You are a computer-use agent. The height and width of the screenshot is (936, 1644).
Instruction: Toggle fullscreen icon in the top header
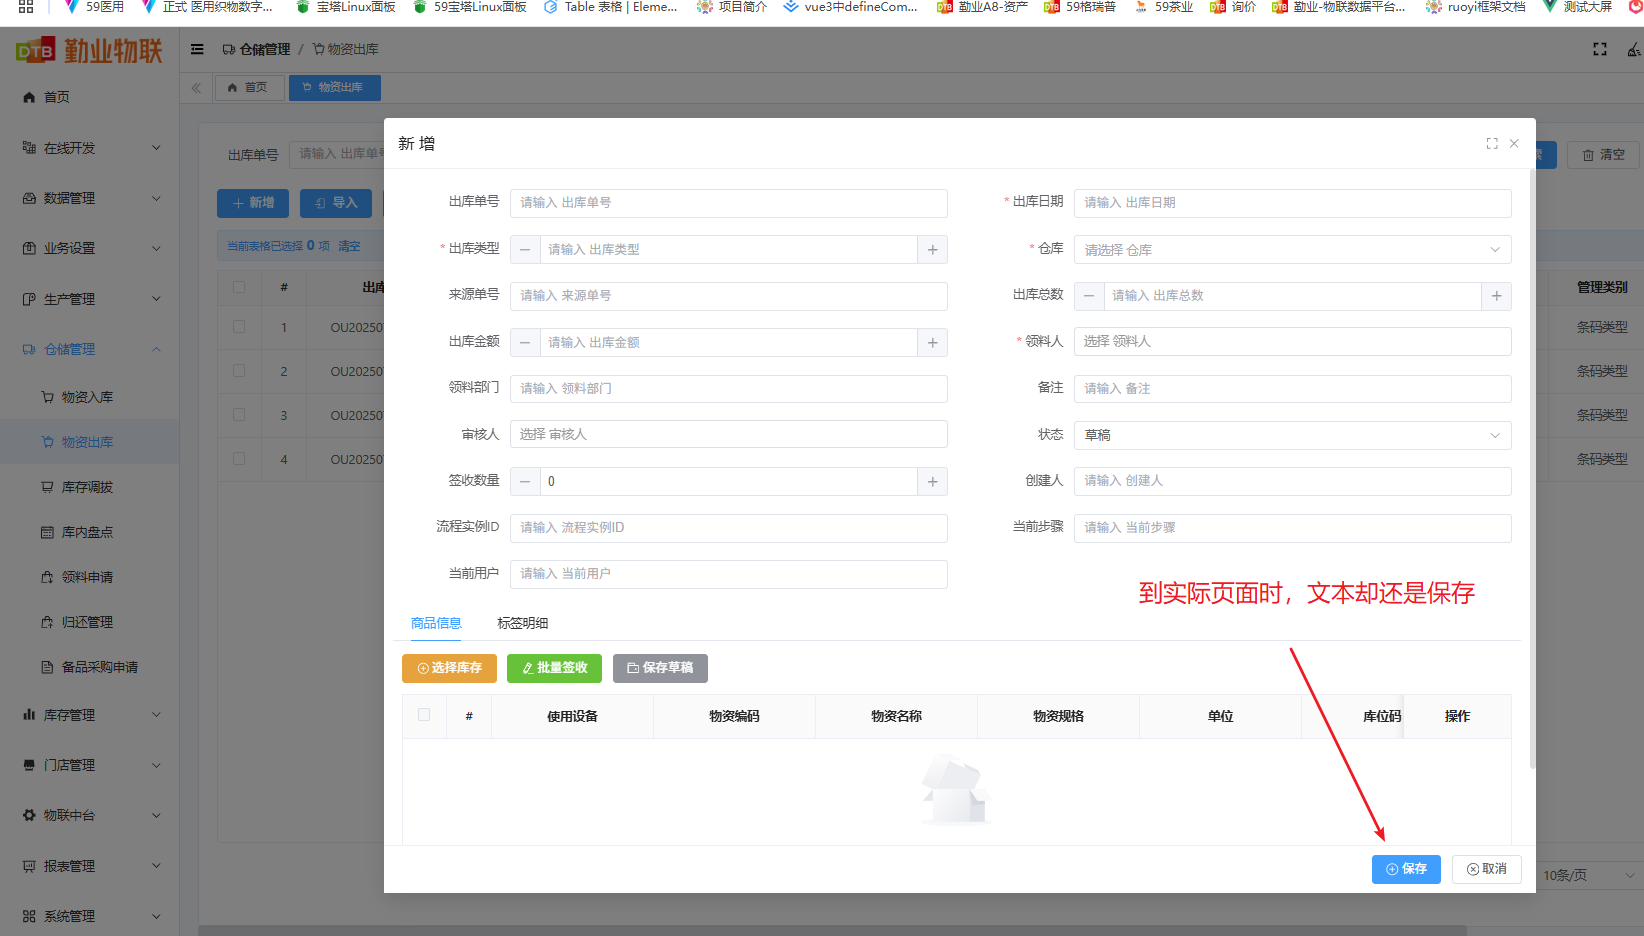pyautogui.click(x=1600, y=49)
